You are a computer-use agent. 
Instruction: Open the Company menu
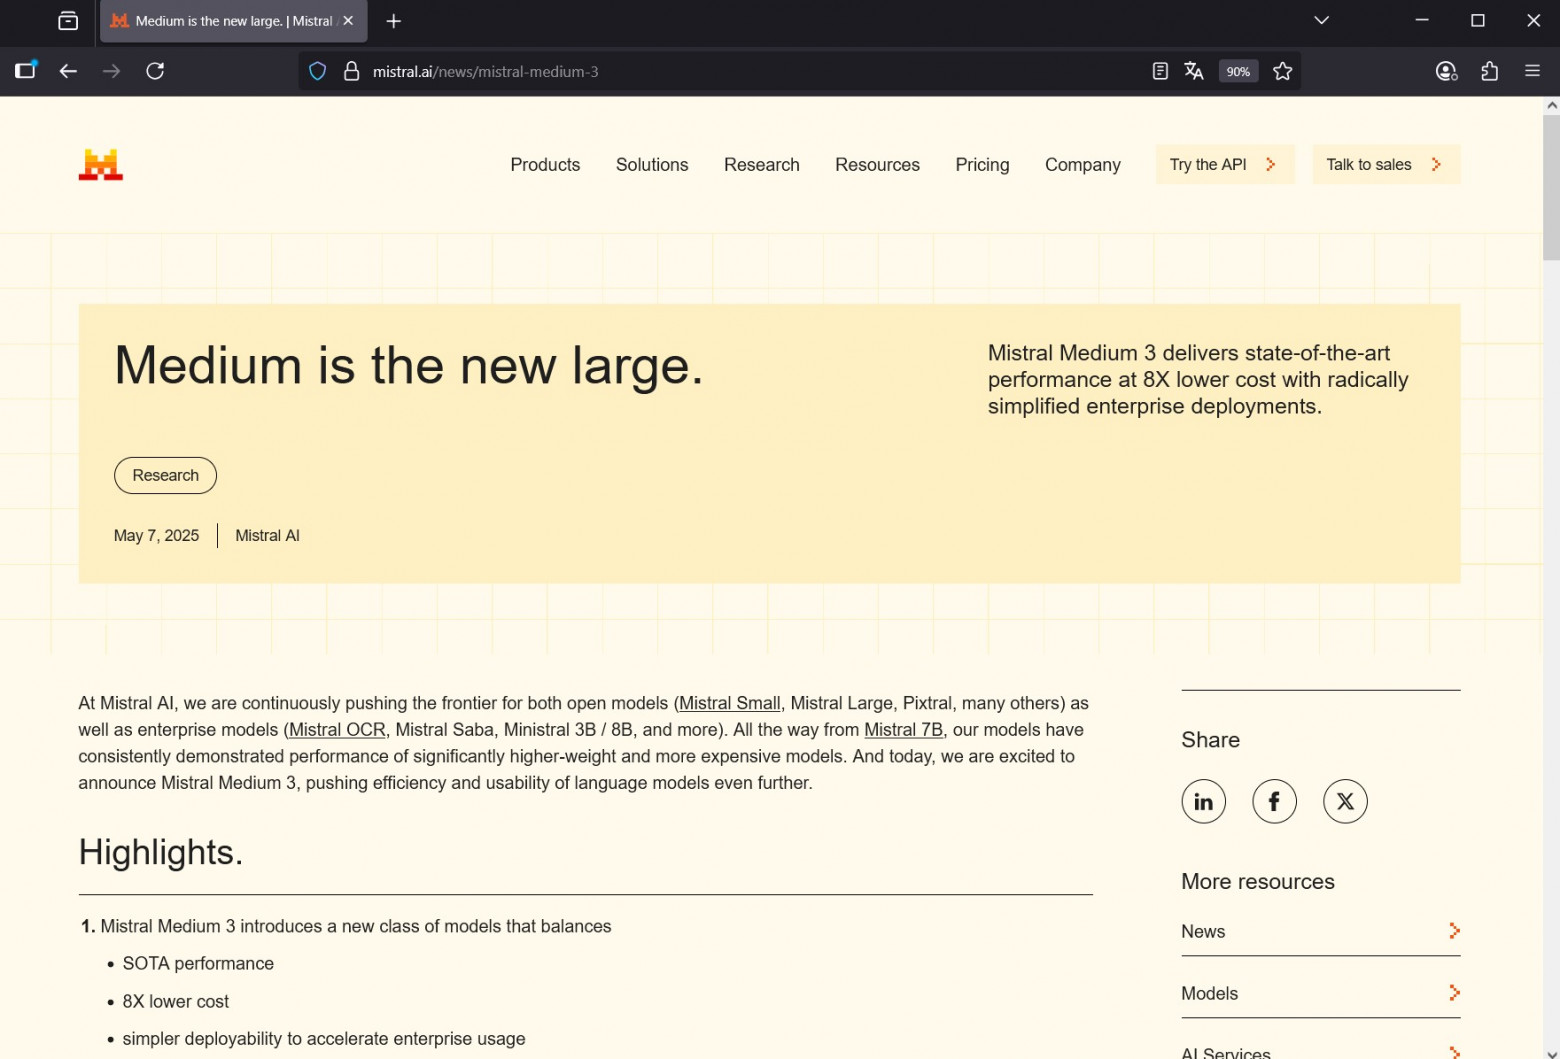pyautogui.click(x=1083, y=165)
